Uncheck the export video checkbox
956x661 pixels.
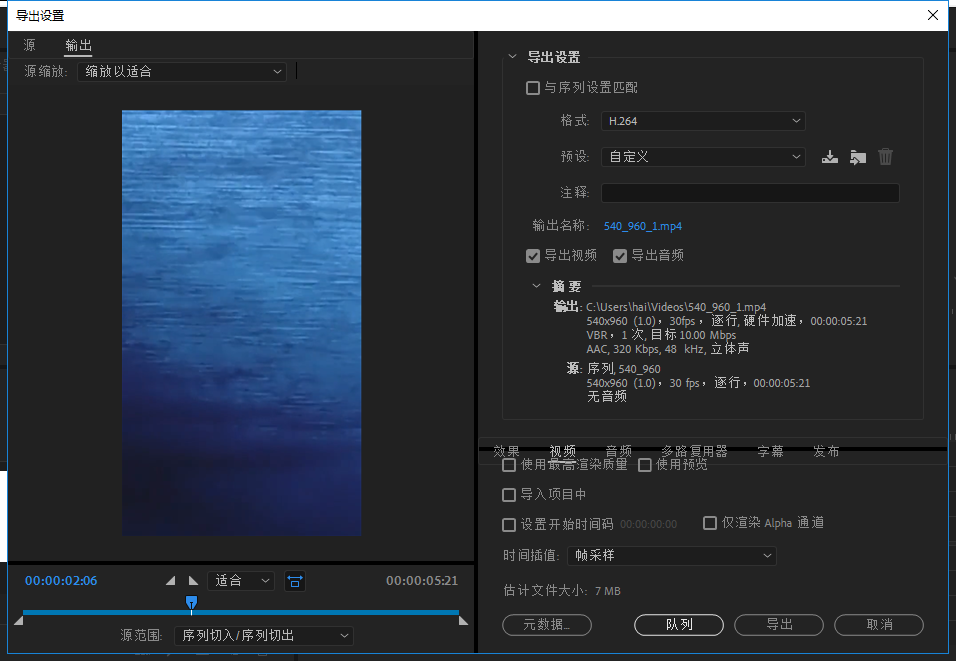tap(533, 256)
